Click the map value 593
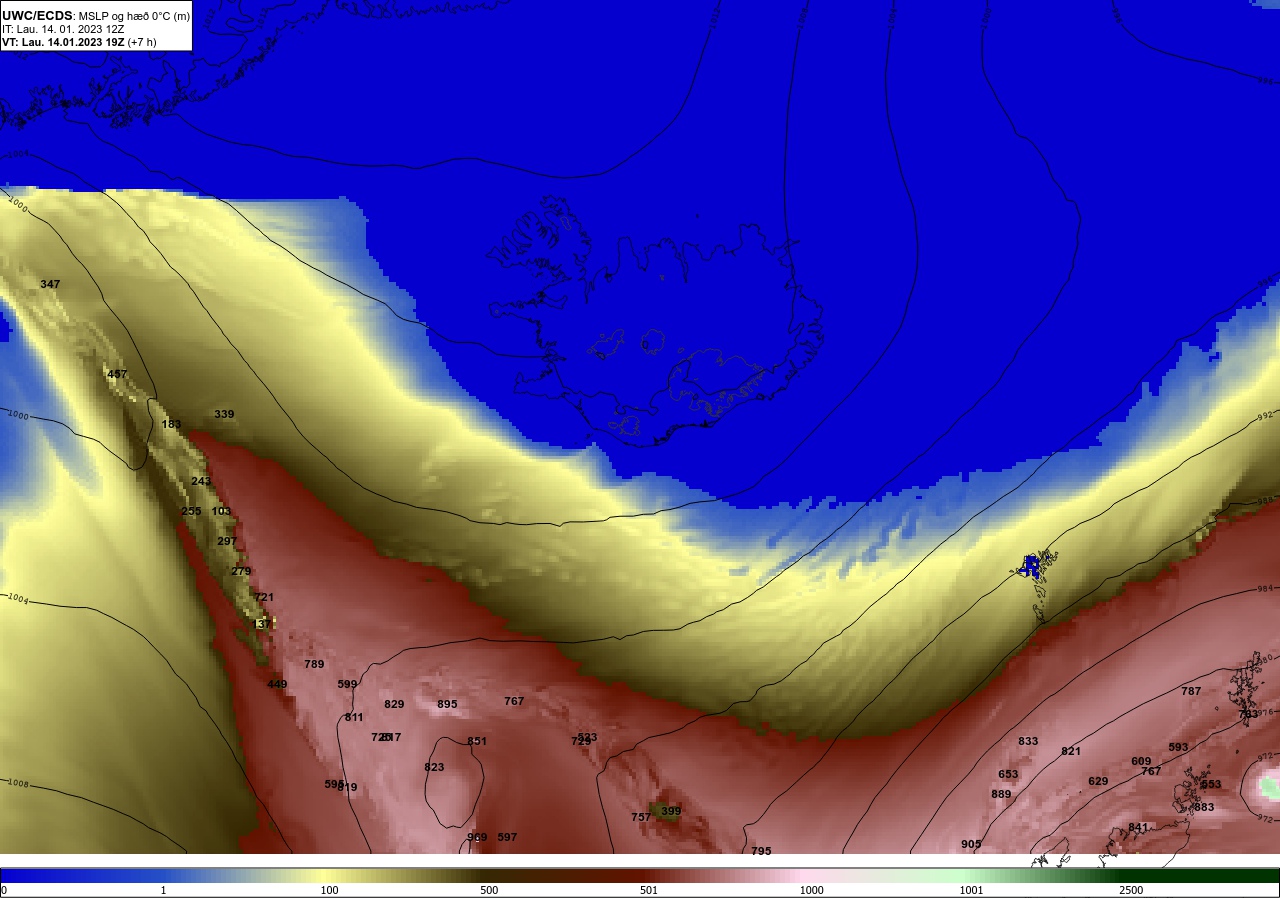This screenshot has width=1280, height=898. tap(1178, 747)
